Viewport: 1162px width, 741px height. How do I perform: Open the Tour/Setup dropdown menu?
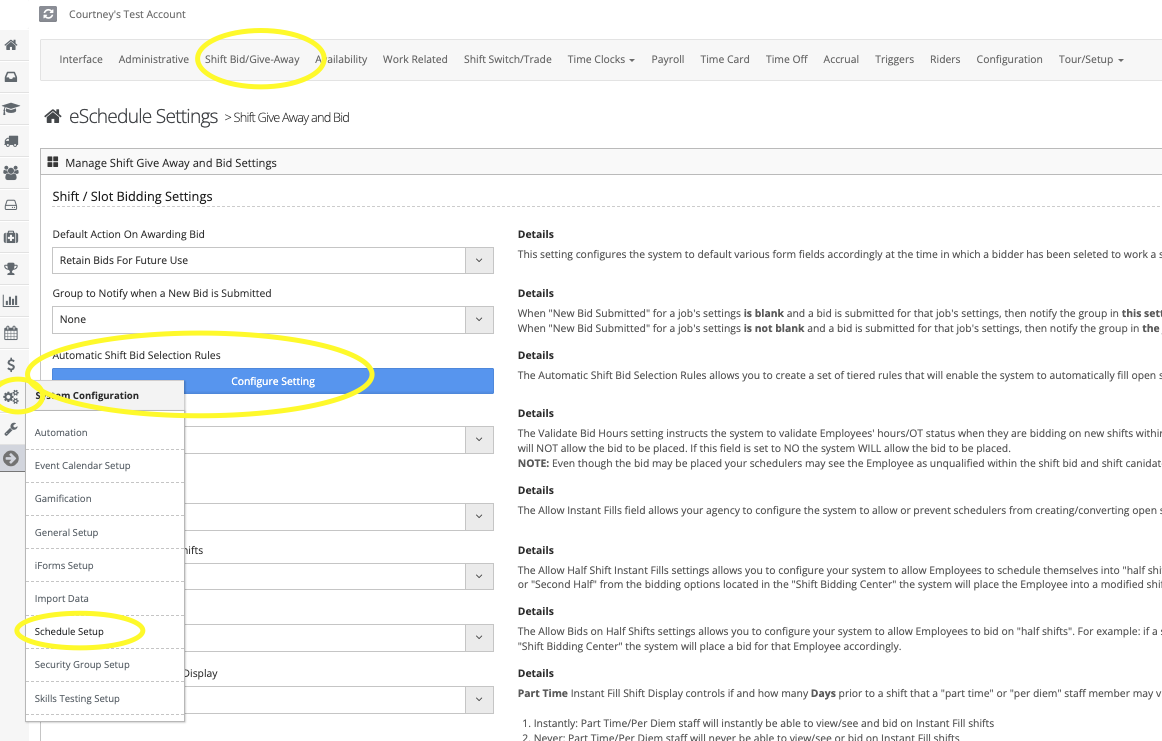pyautogui.click(x=1091, y=59)
